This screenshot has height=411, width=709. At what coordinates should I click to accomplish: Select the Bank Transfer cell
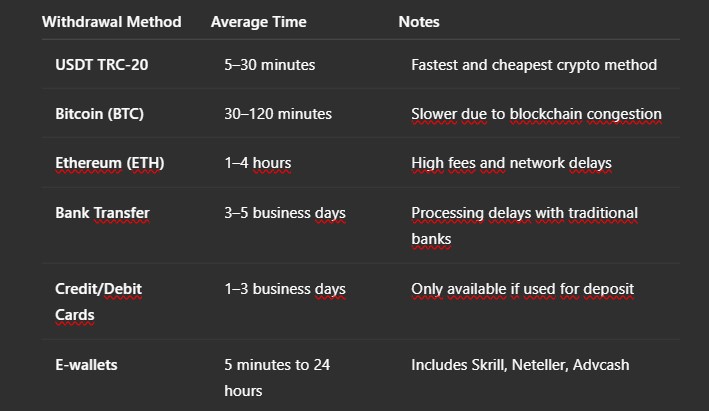coord(102,213)
